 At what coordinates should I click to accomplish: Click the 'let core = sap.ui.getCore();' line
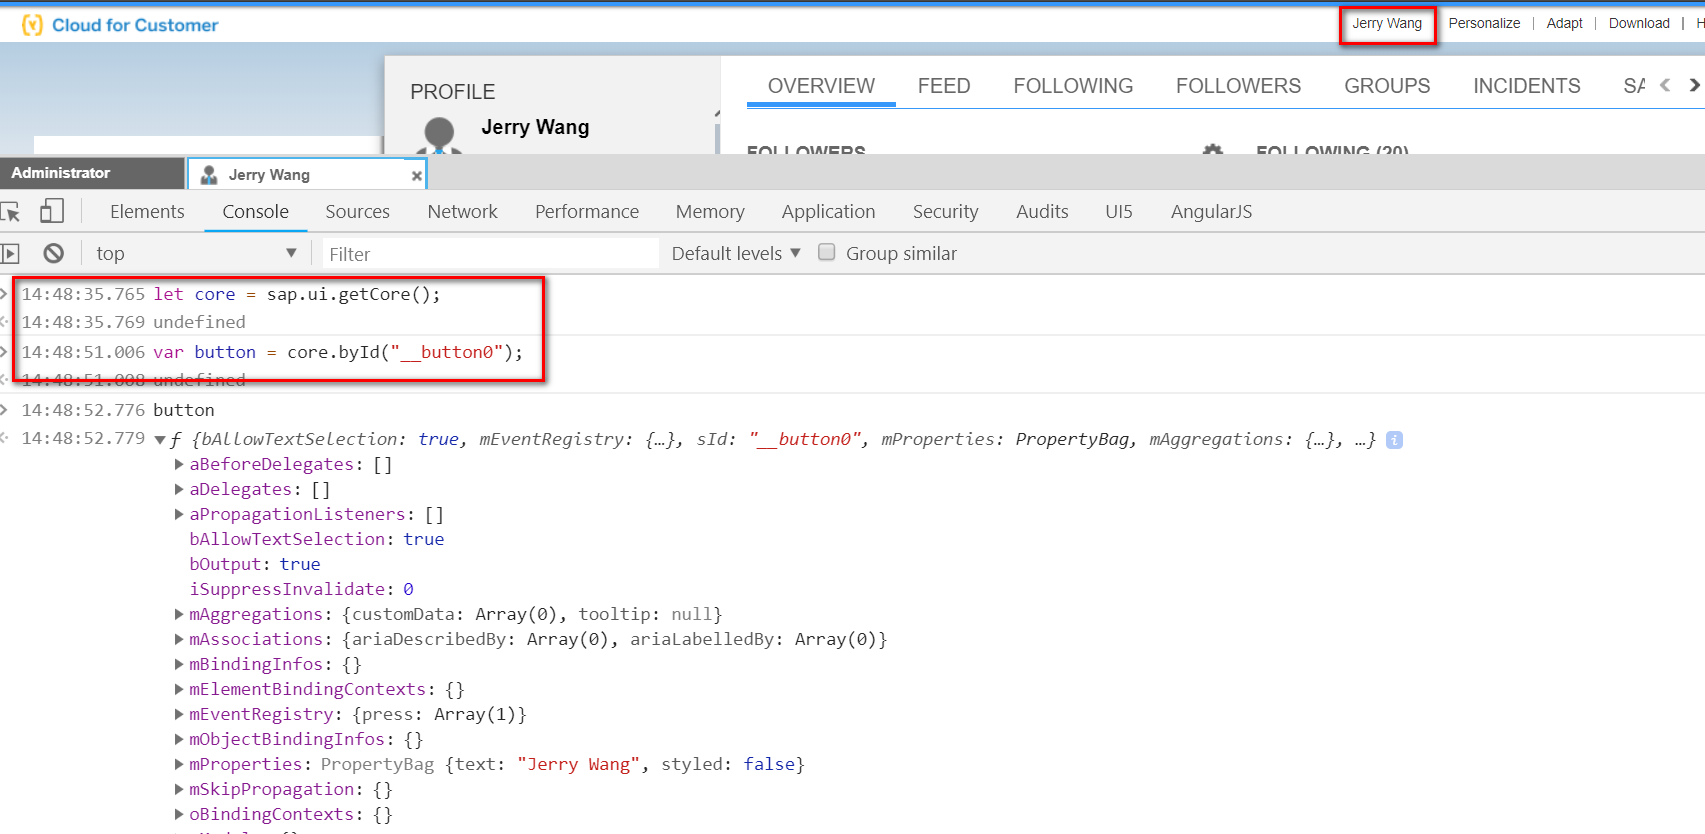point(297,294)
